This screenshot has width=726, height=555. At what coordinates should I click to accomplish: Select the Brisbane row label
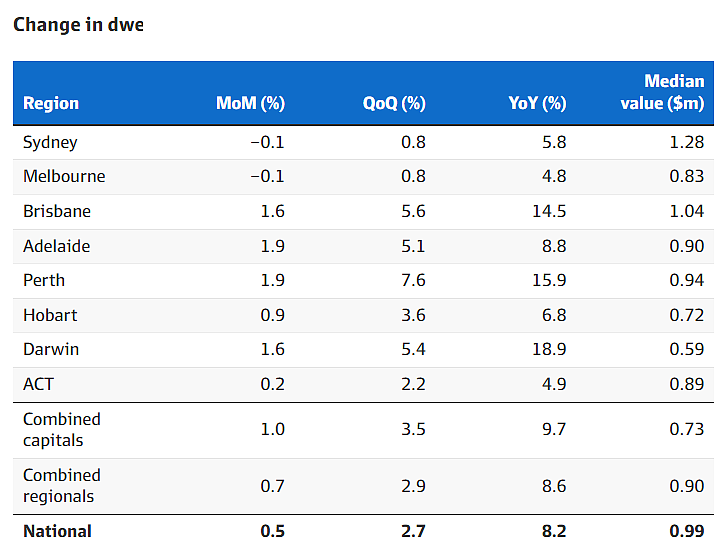click(57, 211)
